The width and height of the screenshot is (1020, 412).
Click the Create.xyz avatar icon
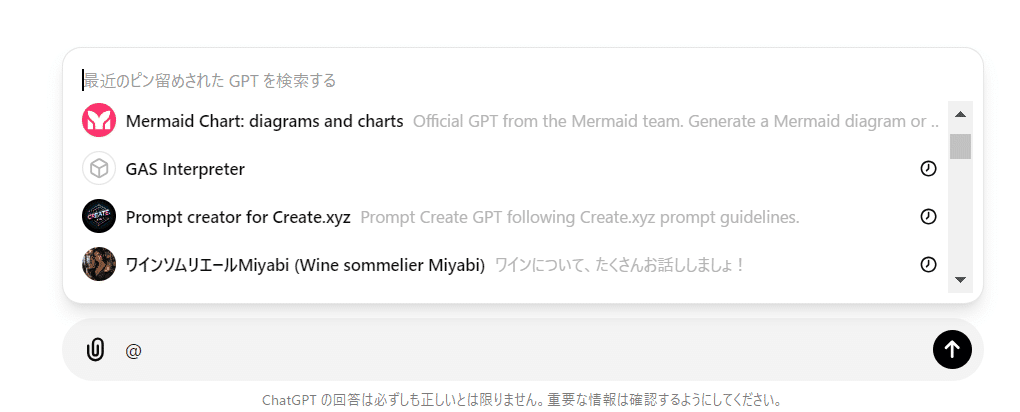[99, 217]
